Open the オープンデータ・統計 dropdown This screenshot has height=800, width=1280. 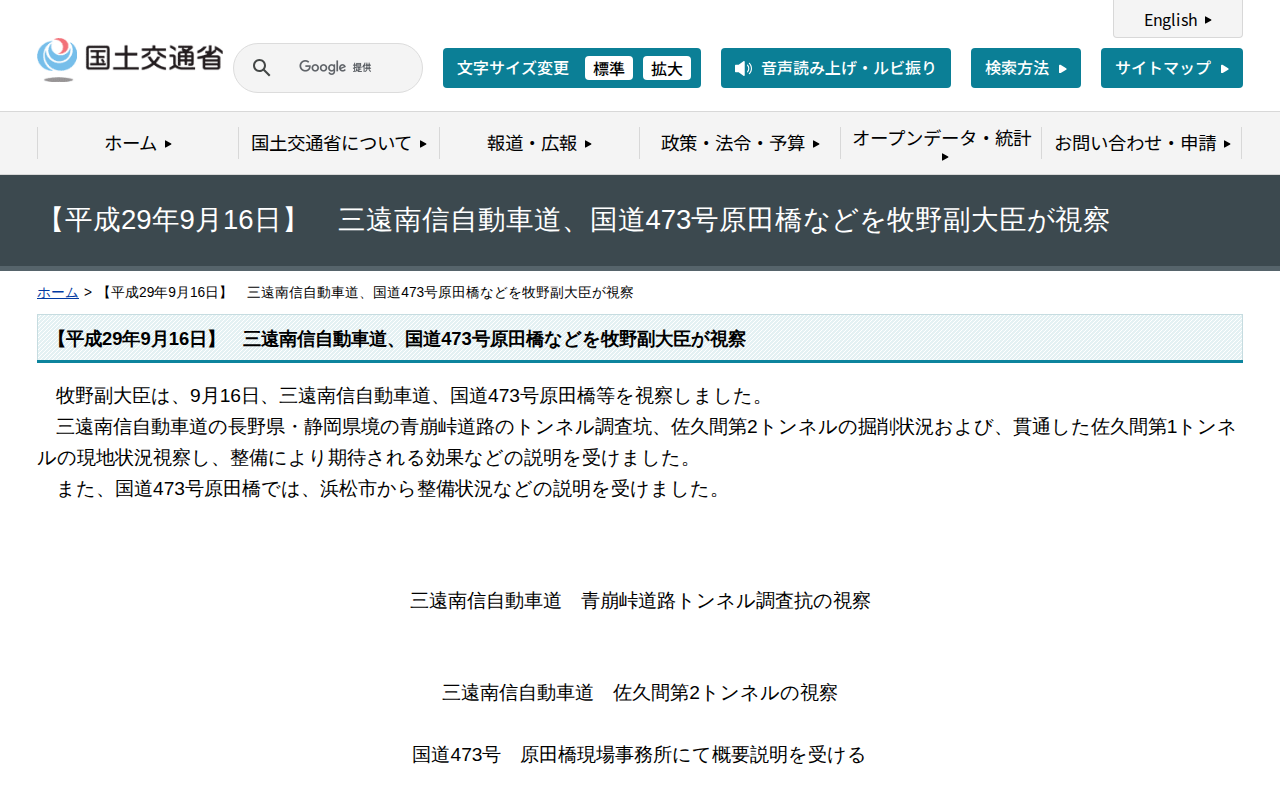point(940,143)
